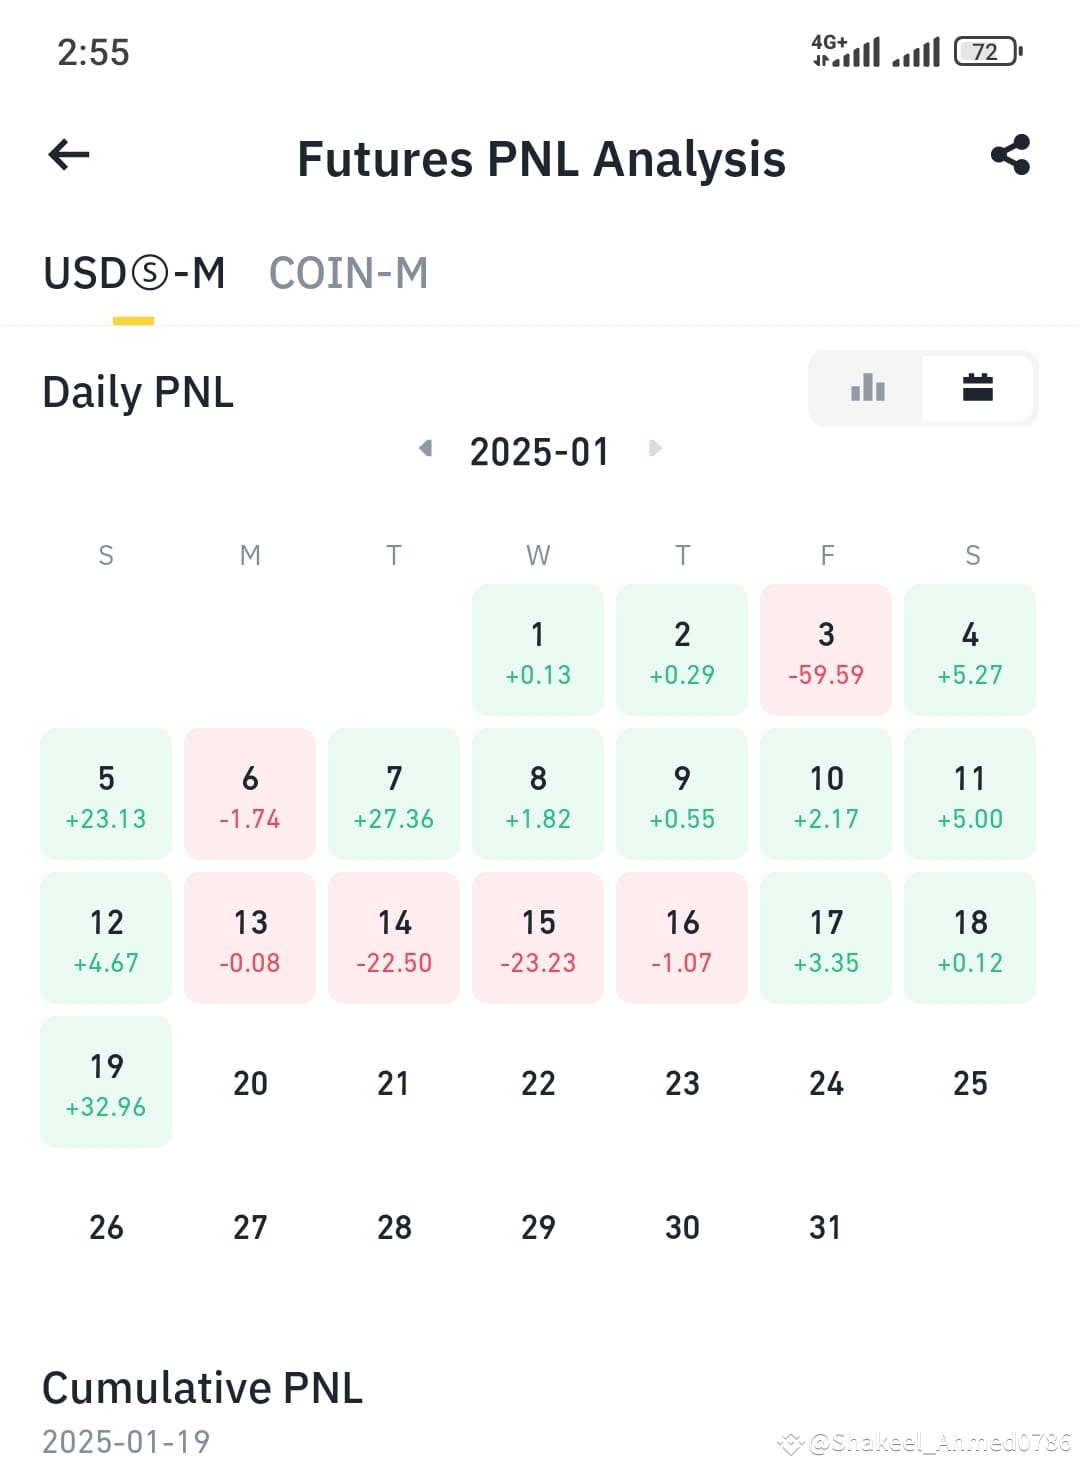Select day 4 showing +5.27
The height and width of the screenshot is (1465, 1080).
[970, 650]
